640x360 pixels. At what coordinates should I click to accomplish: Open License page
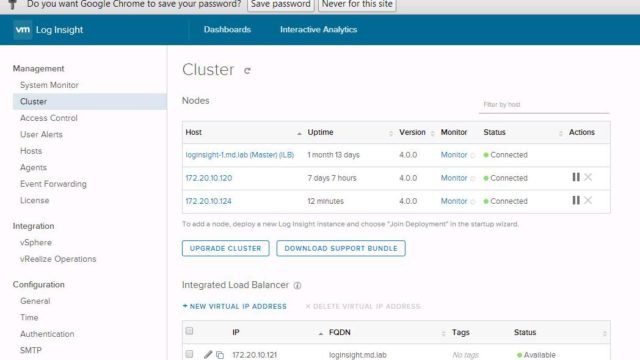tap(35, 200)
